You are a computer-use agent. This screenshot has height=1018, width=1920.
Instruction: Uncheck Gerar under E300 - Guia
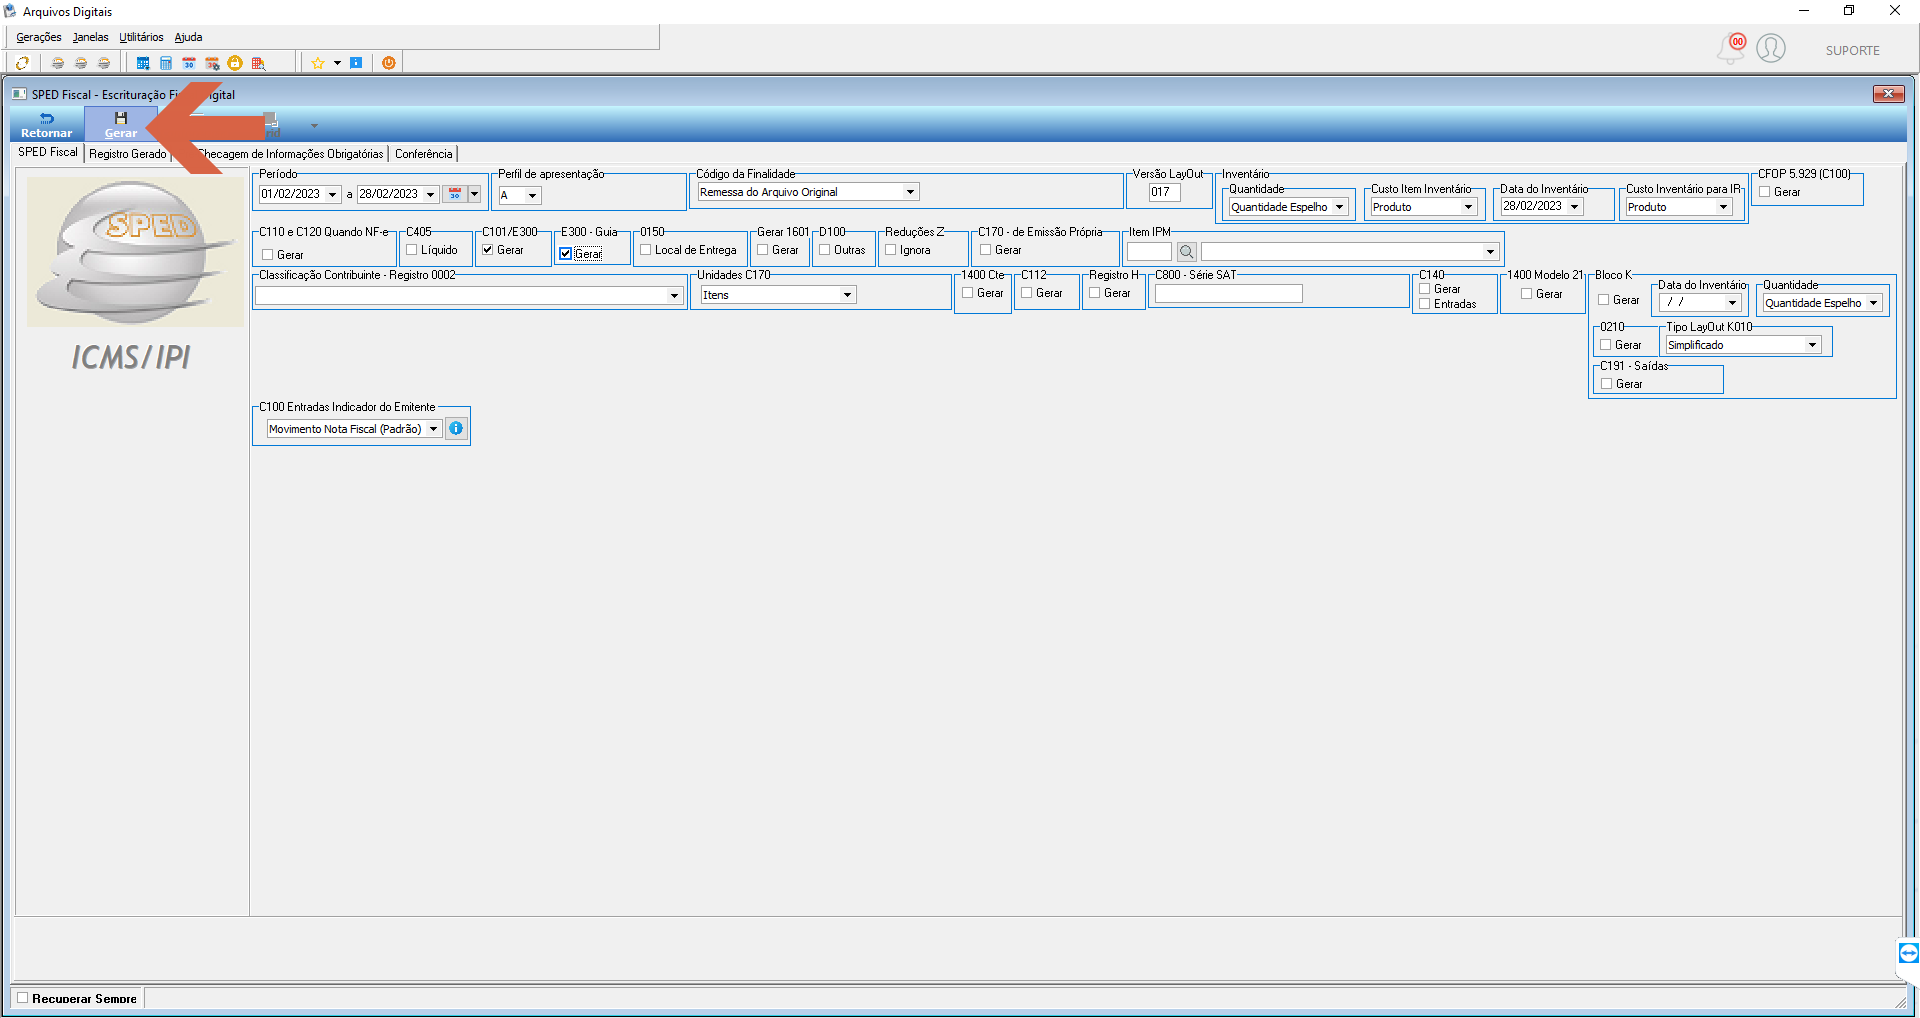pyautogui.click(x=566, y=254)
